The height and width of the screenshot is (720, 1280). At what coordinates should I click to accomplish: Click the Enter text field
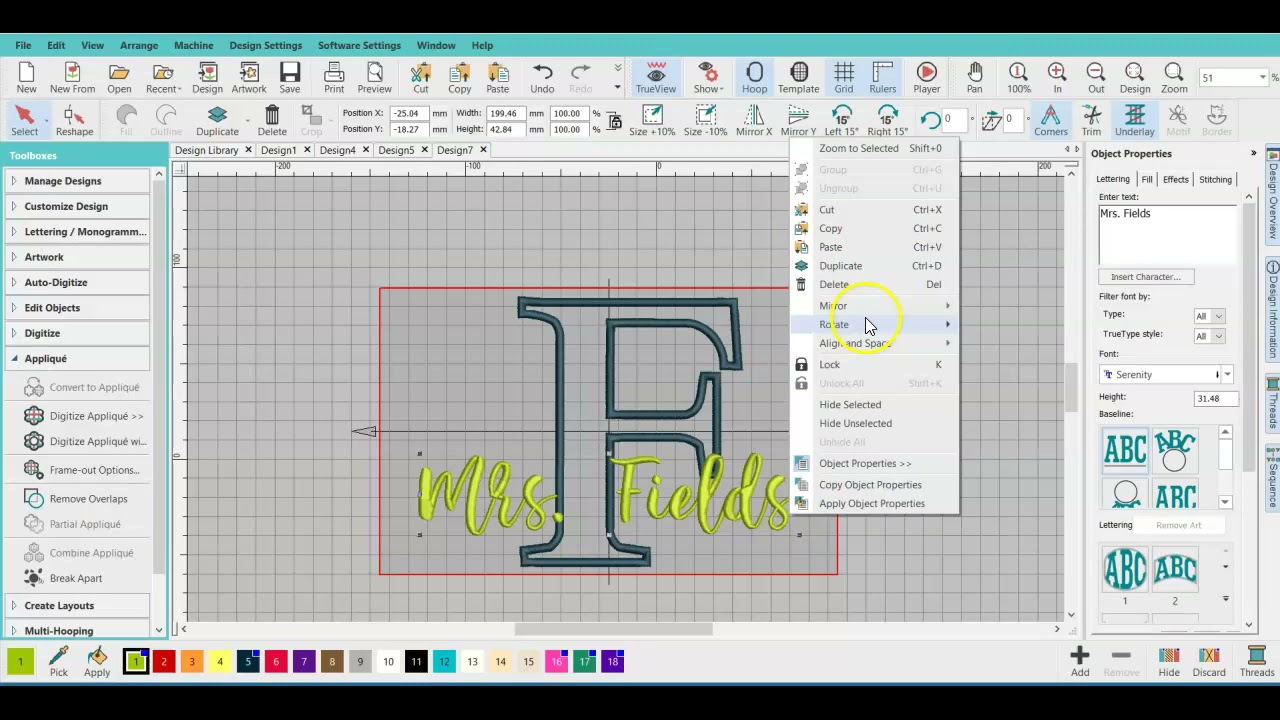[x=1167, y=235]
